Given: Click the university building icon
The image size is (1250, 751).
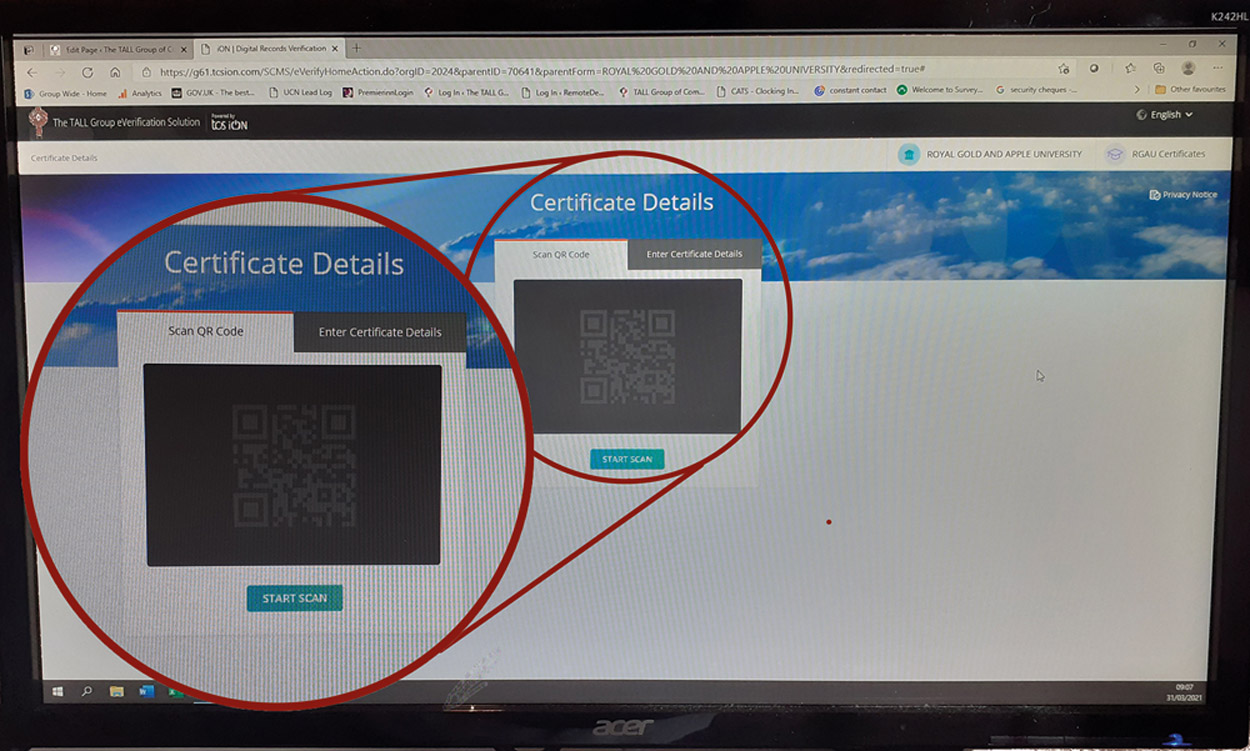Looking at the screenshot, I should tap(908, 155).
